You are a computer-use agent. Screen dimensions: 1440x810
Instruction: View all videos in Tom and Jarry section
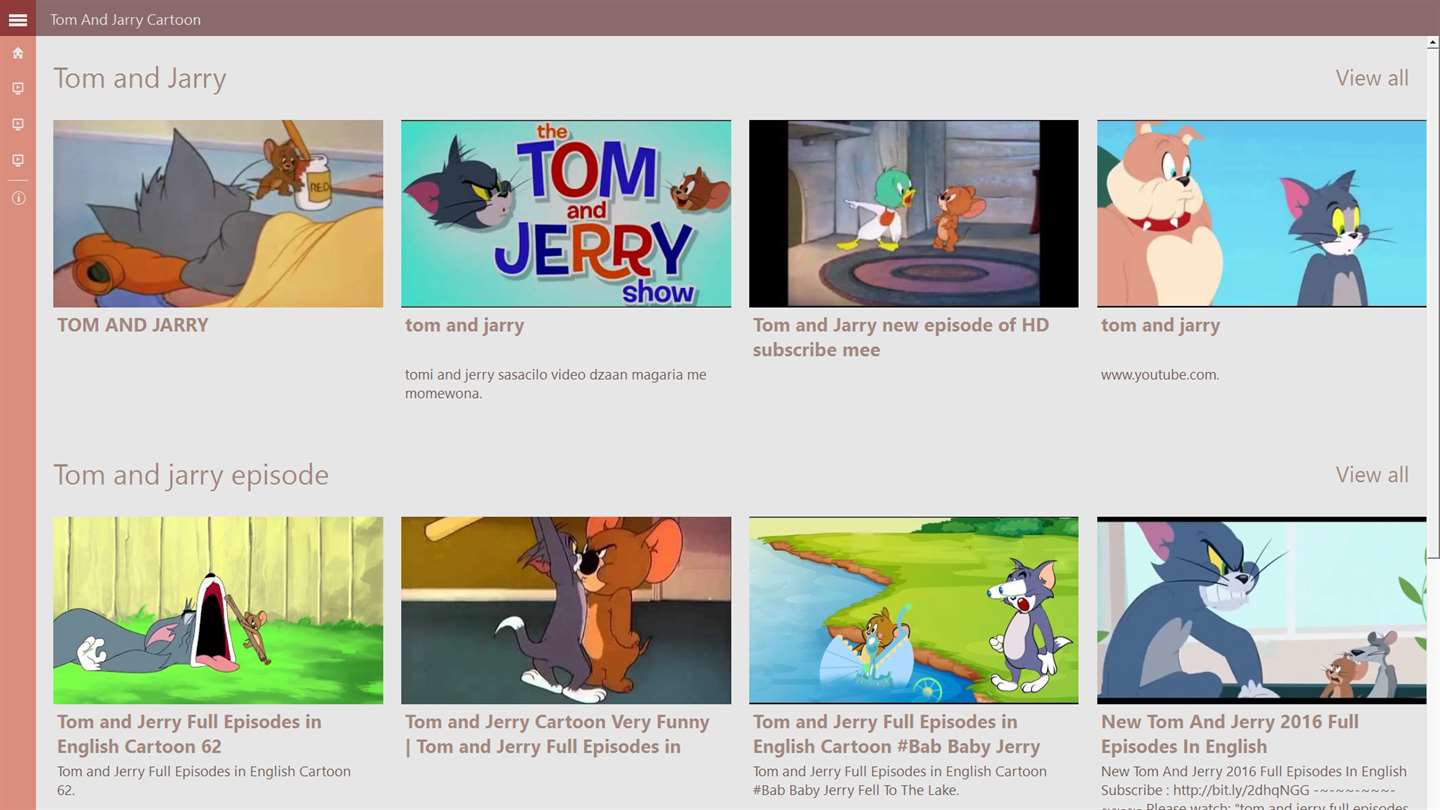click(1372, 78)
